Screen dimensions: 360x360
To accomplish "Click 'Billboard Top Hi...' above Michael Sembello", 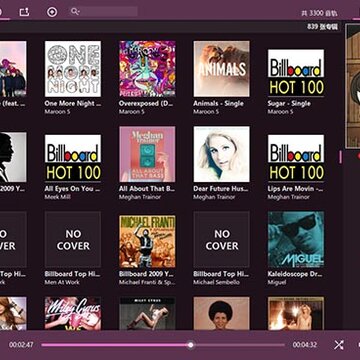I will pos(221,274).
